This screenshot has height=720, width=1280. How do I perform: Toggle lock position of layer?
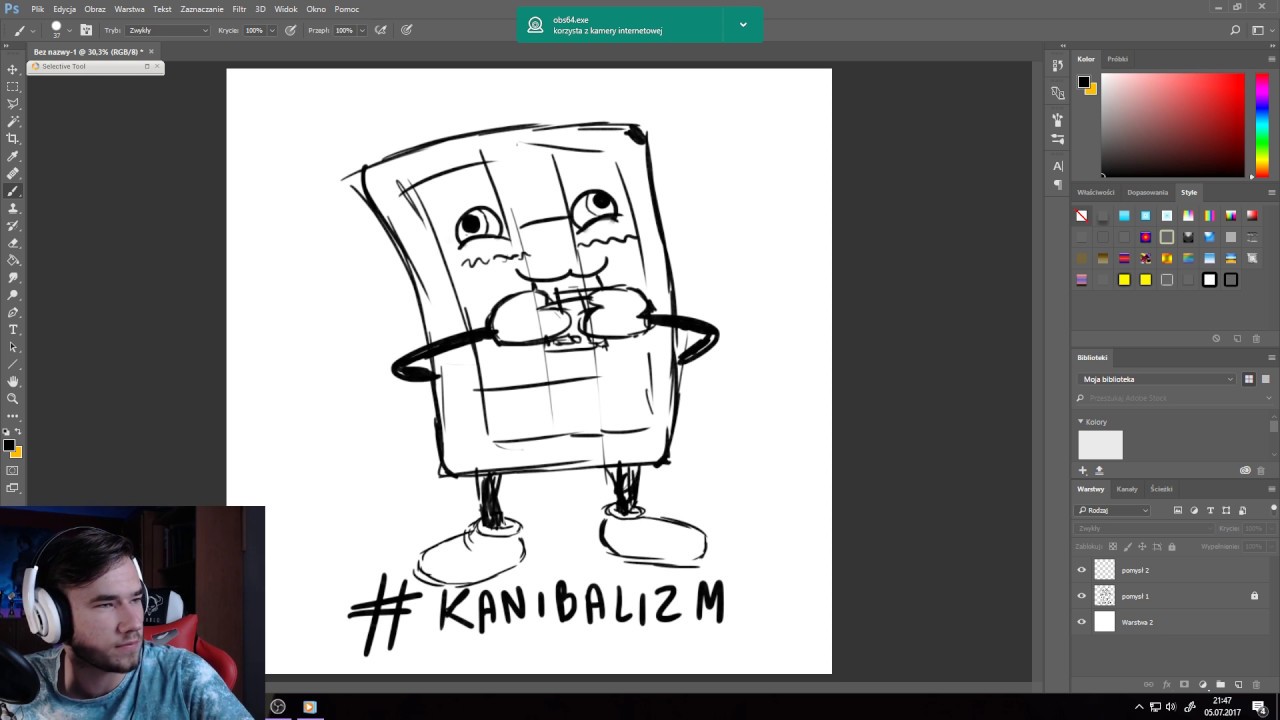point(1143,547)
